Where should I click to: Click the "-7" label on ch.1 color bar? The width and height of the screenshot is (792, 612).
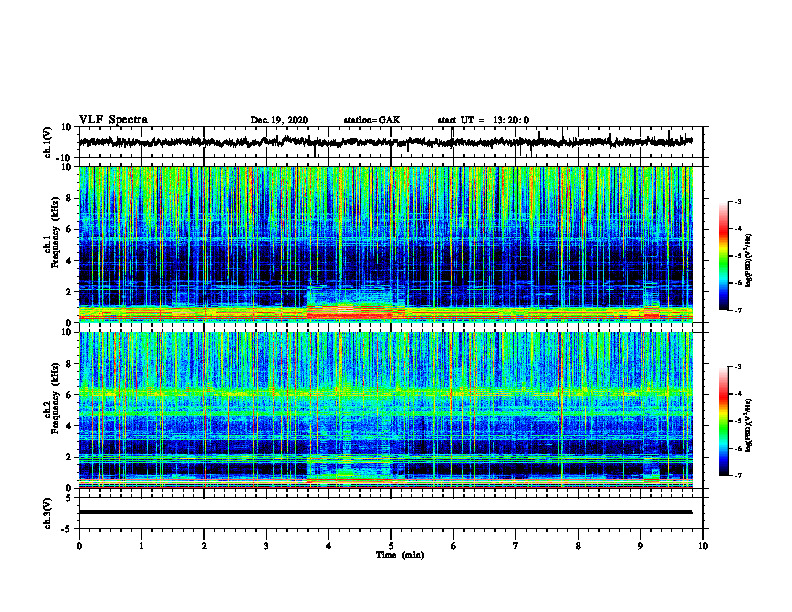tap(738, 310)
